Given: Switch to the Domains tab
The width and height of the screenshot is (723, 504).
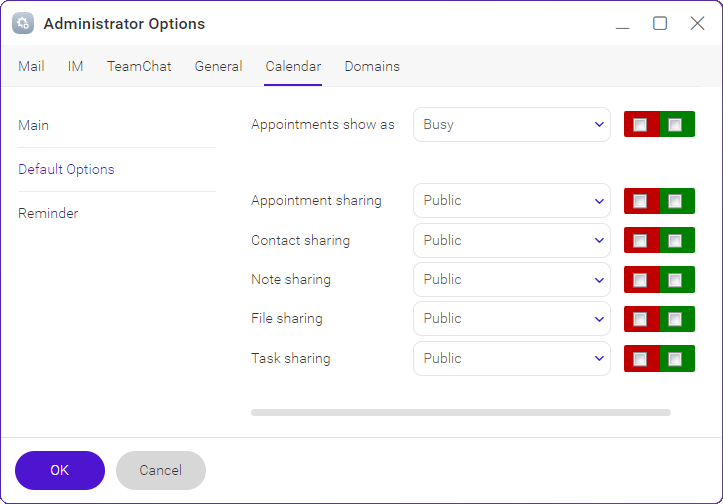Looking at the screenshot, I should coord(372,66).
